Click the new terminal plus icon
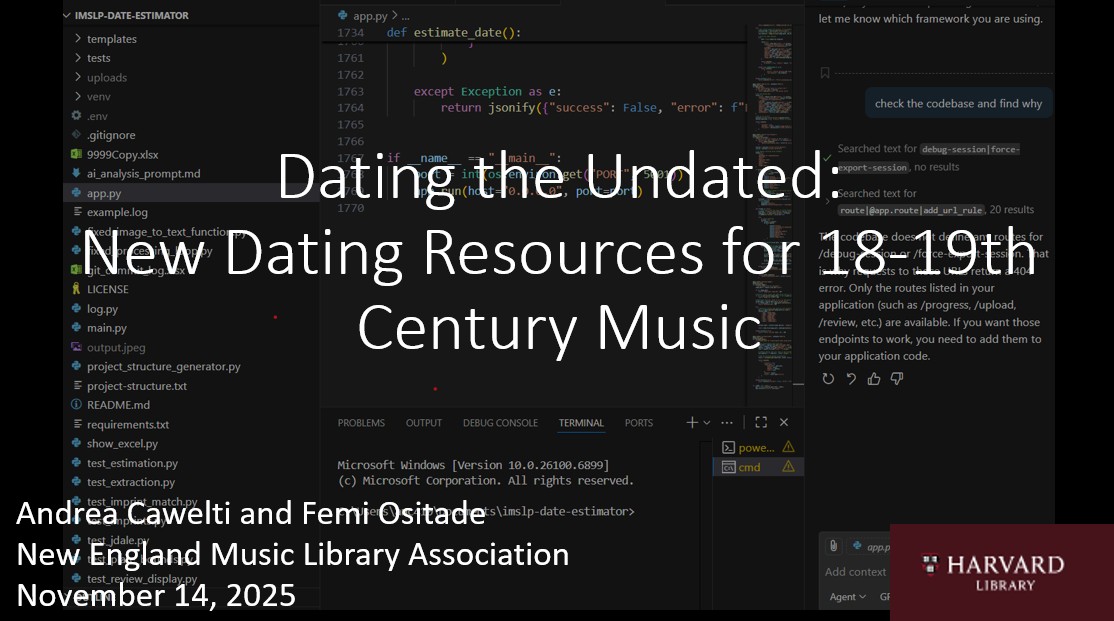Screen dimensions: 1114x621 pos(691,423)
